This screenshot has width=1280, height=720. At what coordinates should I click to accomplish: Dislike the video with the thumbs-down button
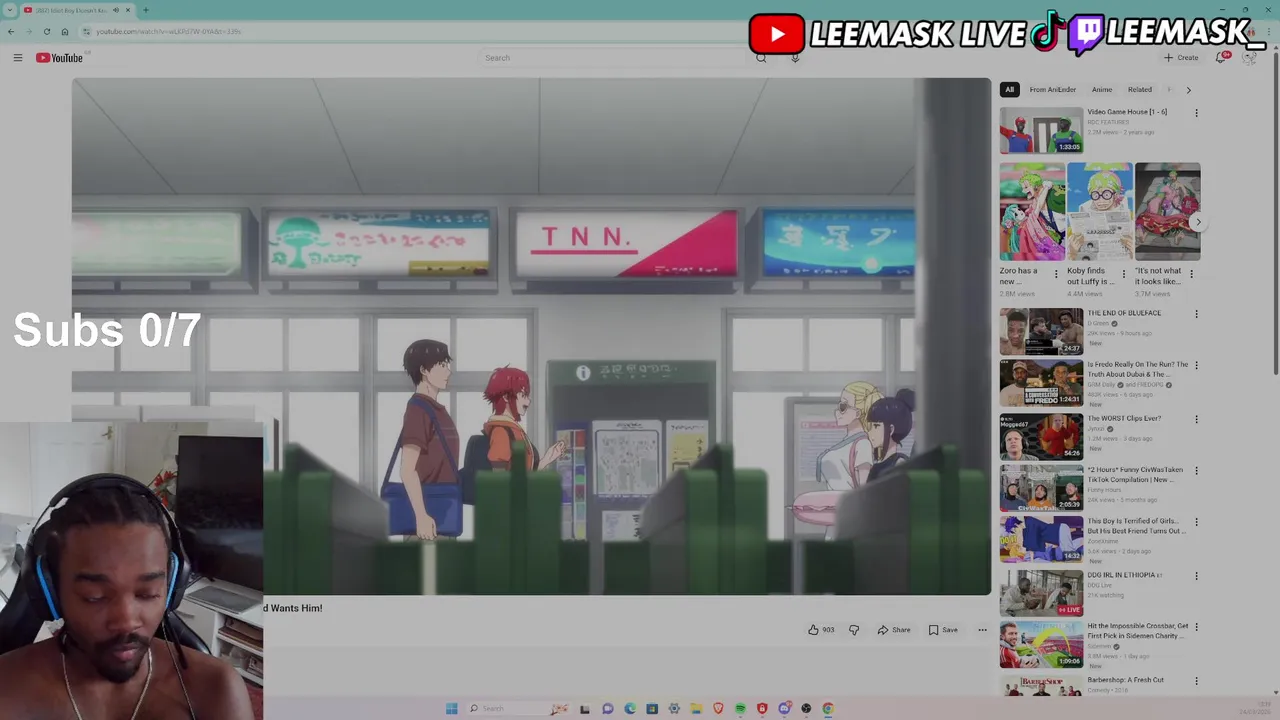click(x=854, y=630)
